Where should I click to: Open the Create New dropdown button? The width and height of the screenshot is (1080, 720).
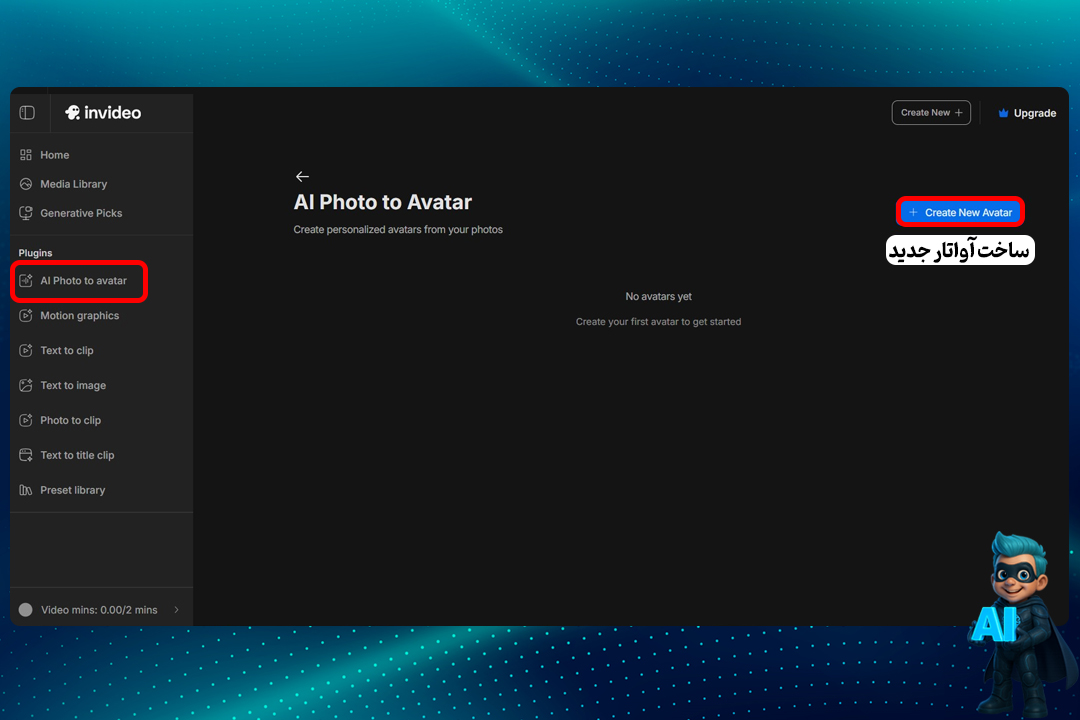(x=930, y=113)
